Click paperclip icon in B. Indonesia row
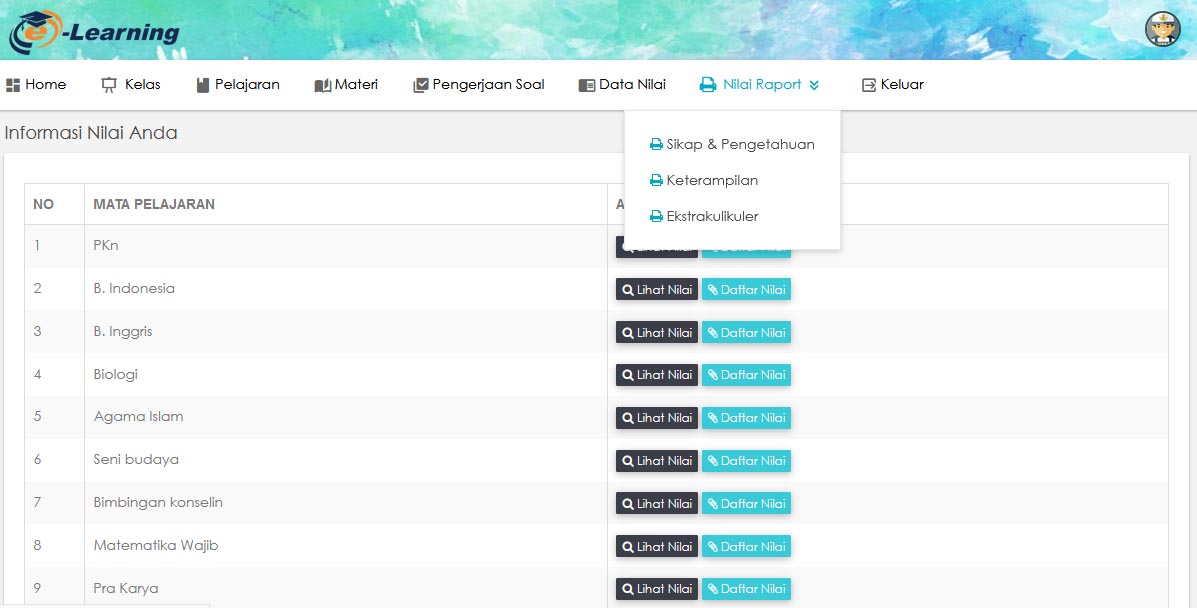The width and height of the screenshot is (1197, 608). tap(712, 289)
